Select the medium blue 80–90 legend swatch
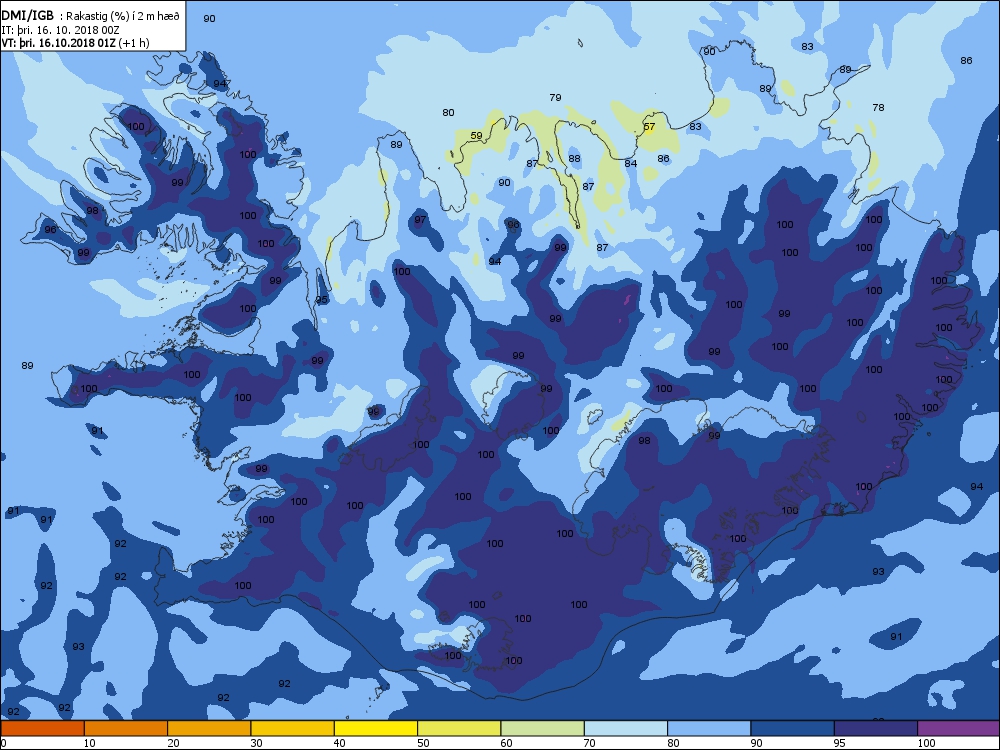 (709, 728)
